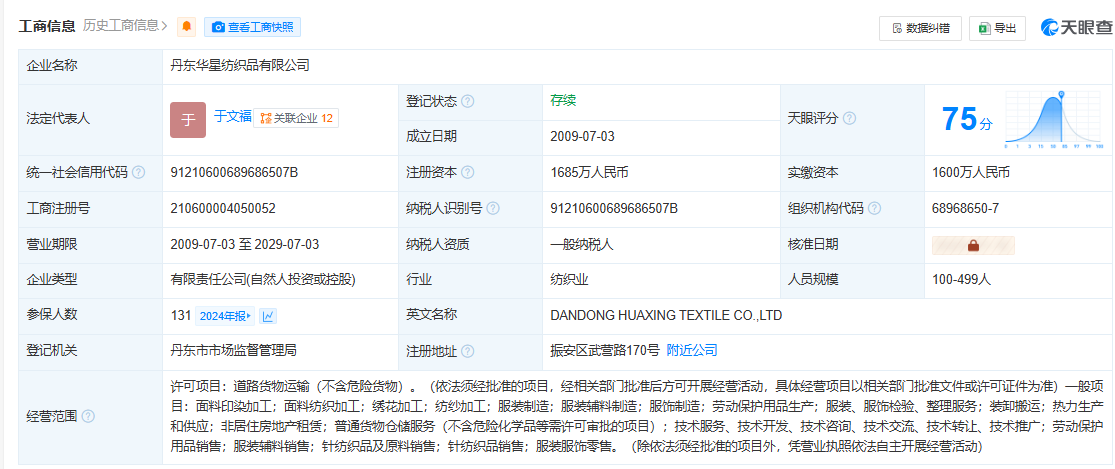The height and width of the screenshot is (469, 1115).
Task: Click 导出 export button
Action: (997, 28)
